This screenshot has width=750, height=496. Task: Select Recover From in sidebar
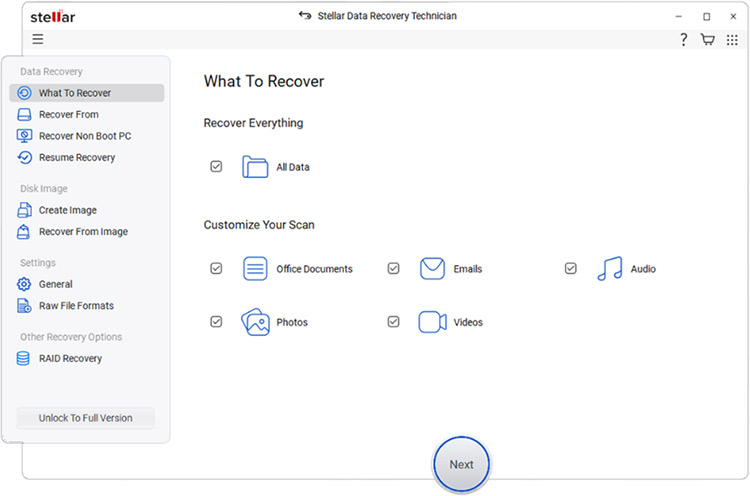pyautogui.click(x=68, y=115)
